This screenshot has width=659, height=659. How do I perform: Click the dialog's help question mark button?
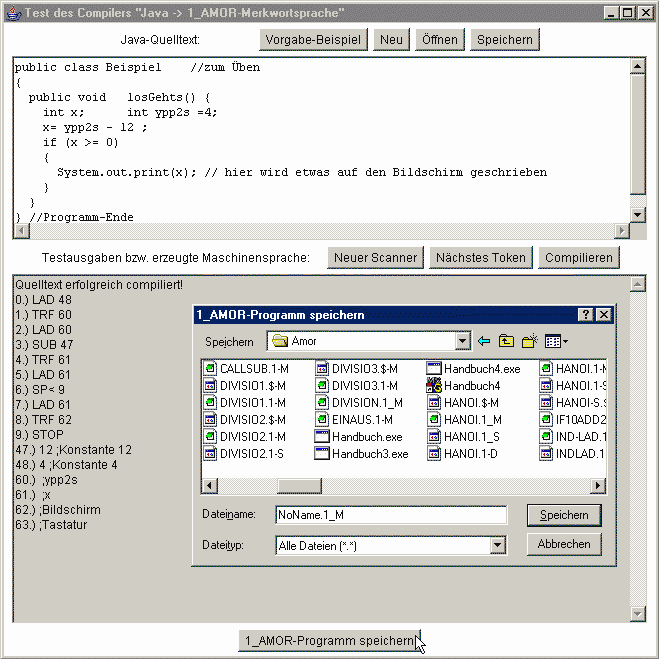point(586,315)
